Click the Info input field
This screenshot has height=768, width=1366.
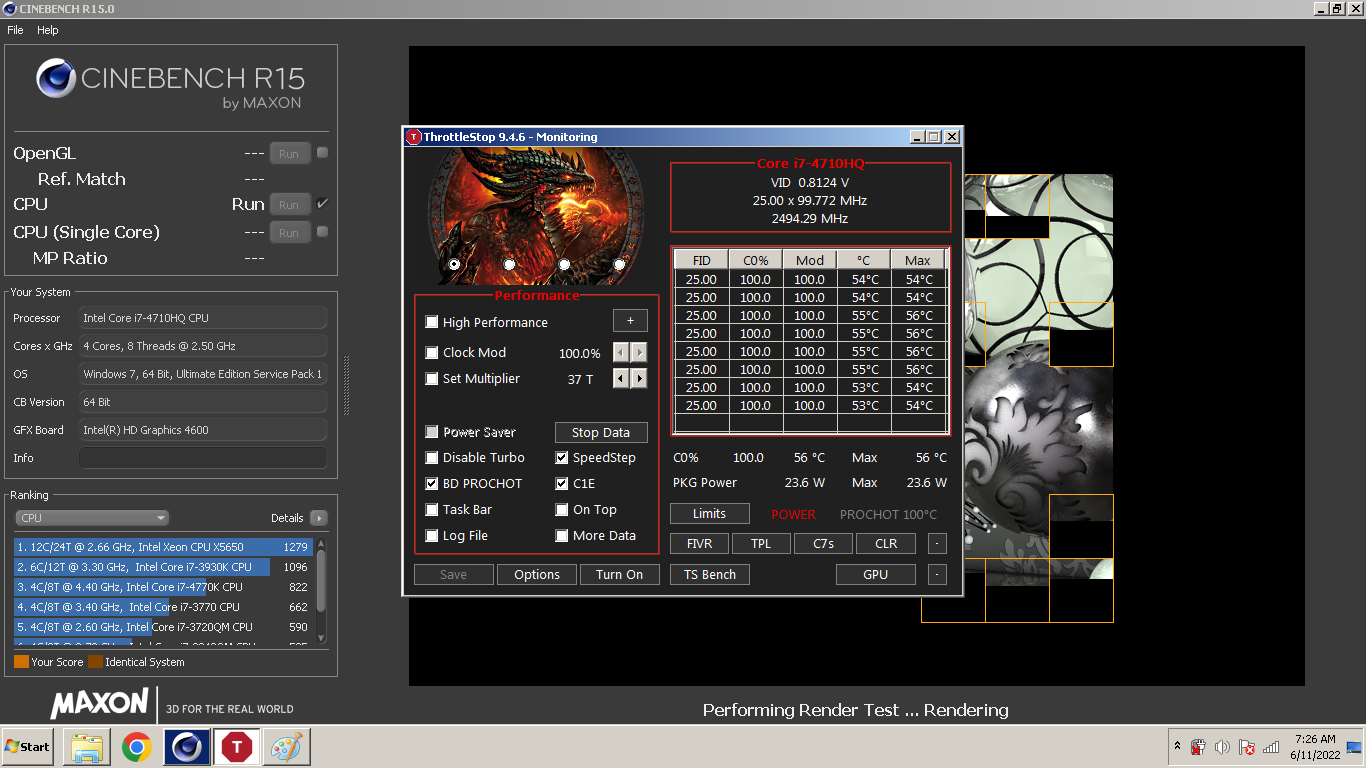tap(203, 458)
